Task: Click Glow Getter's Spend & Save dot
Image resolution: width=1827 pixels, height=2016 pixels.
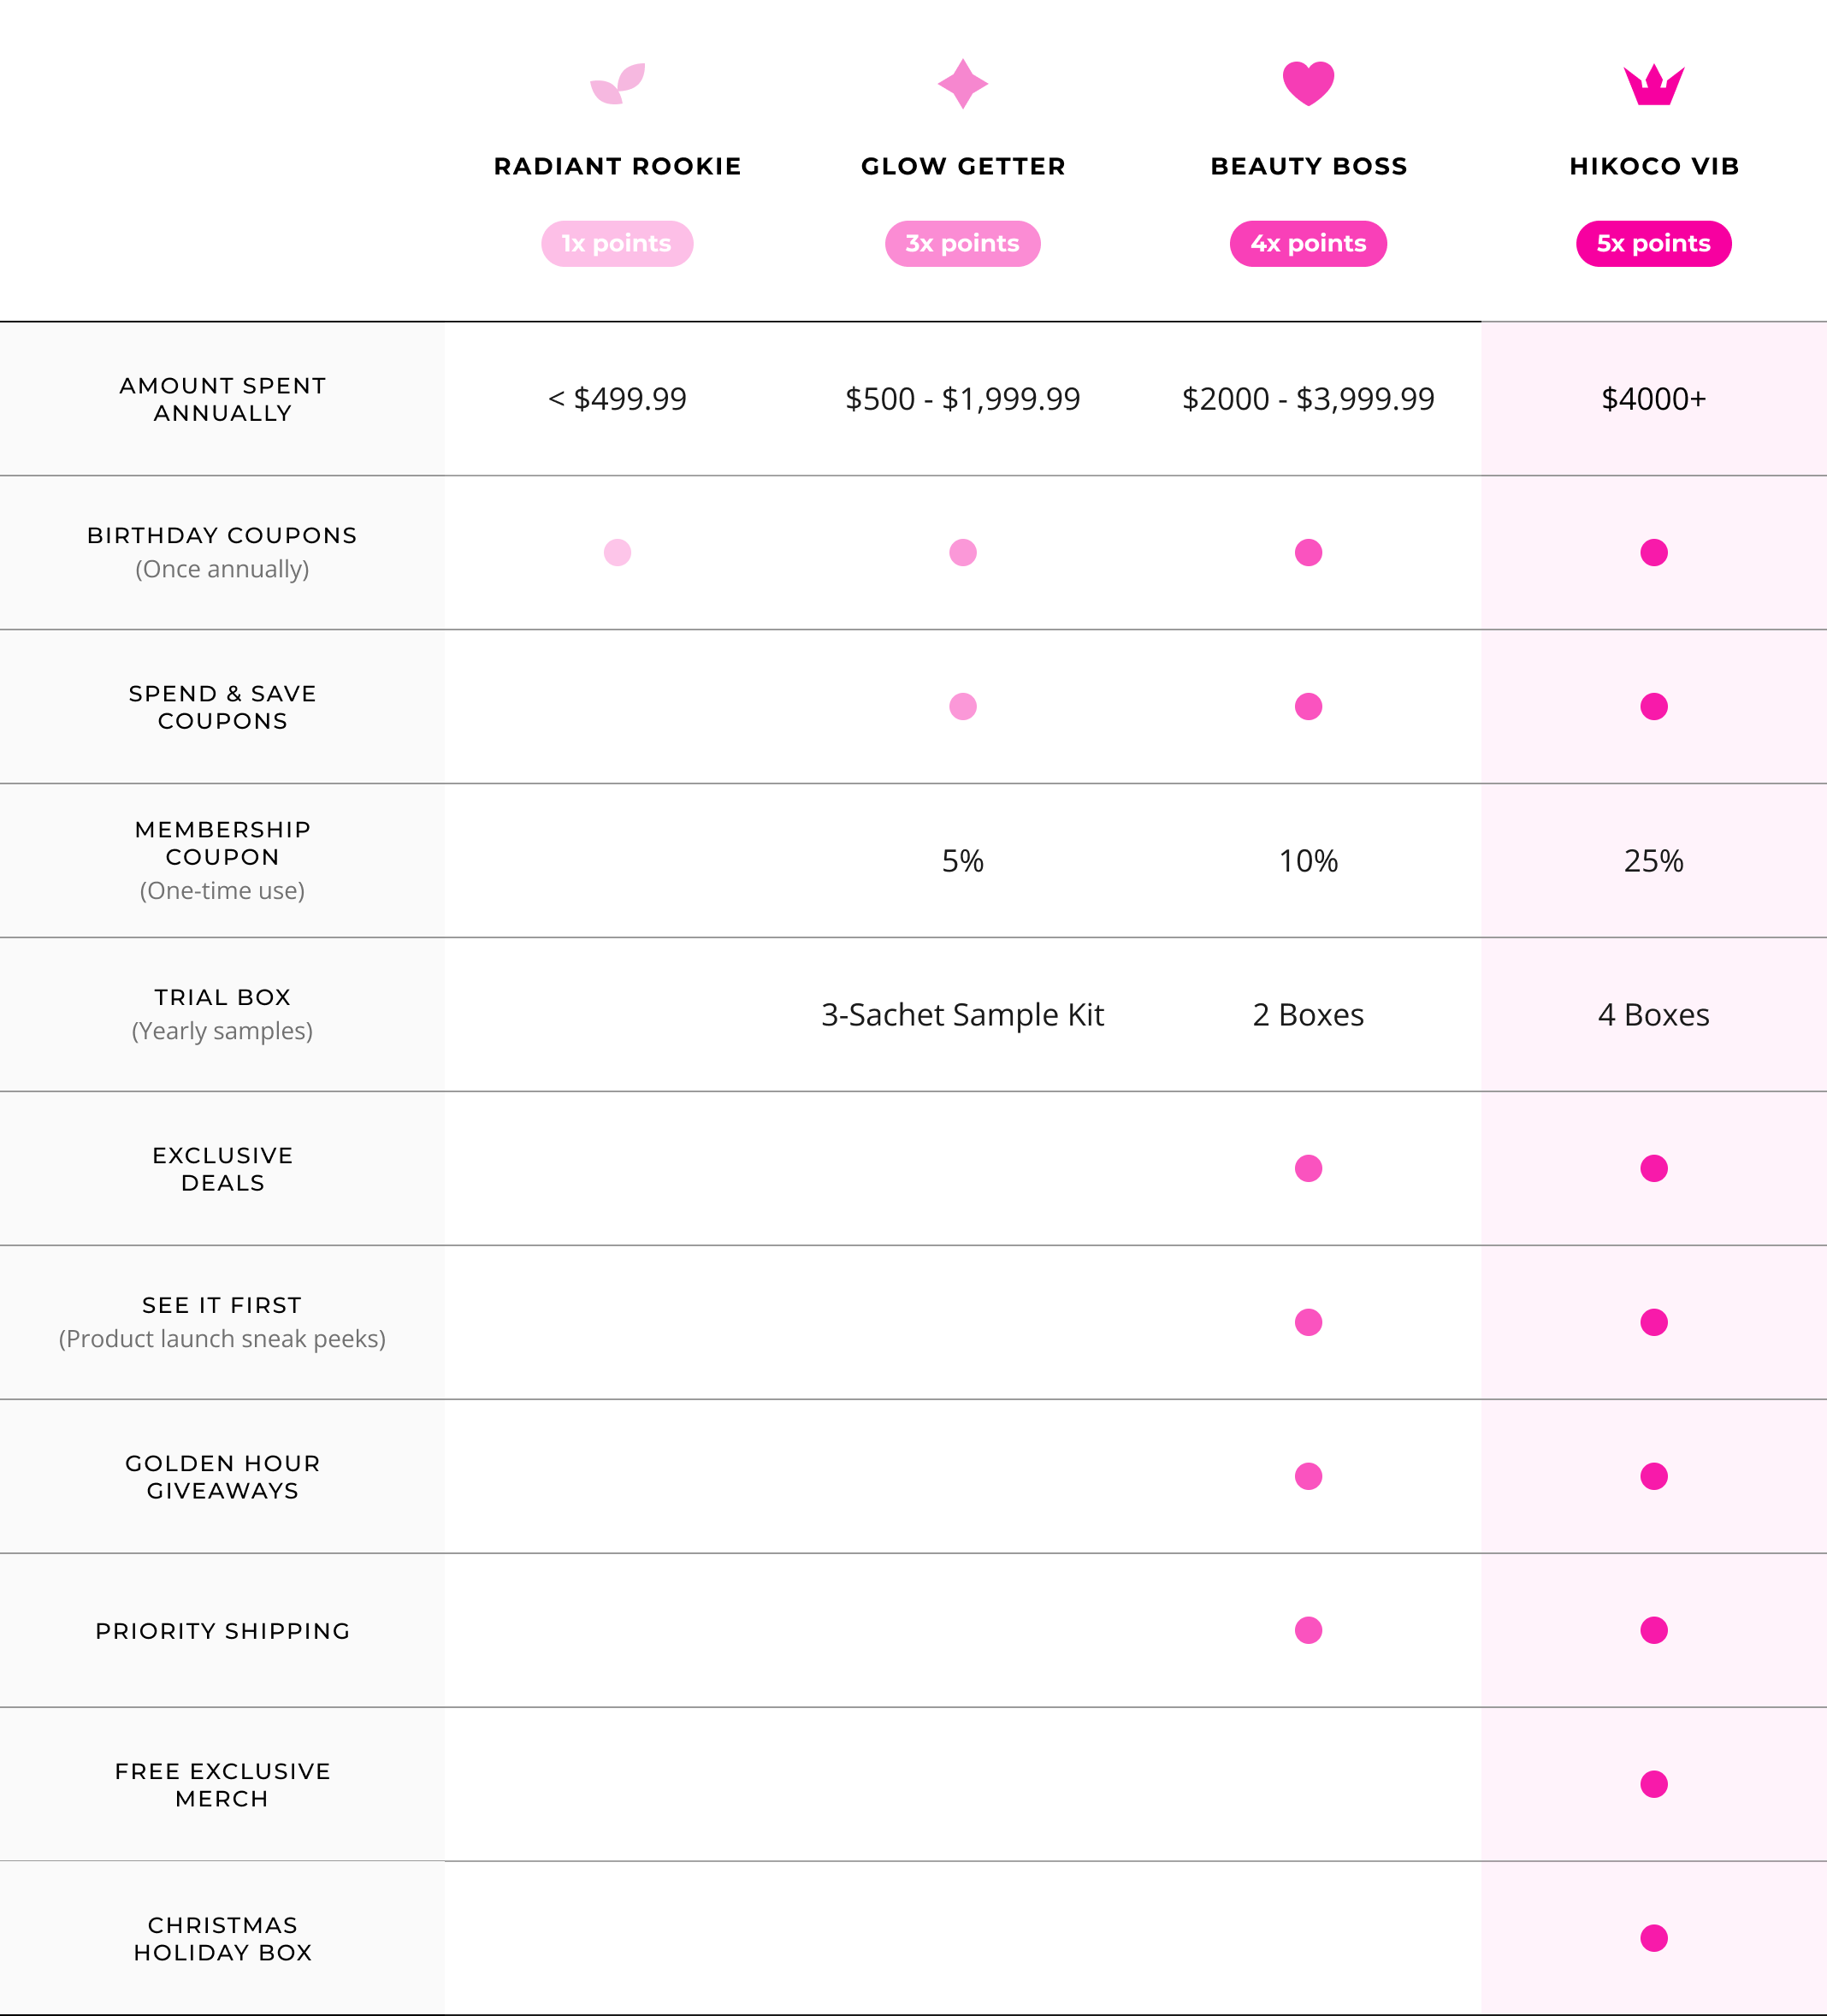Action: (963, 707)
